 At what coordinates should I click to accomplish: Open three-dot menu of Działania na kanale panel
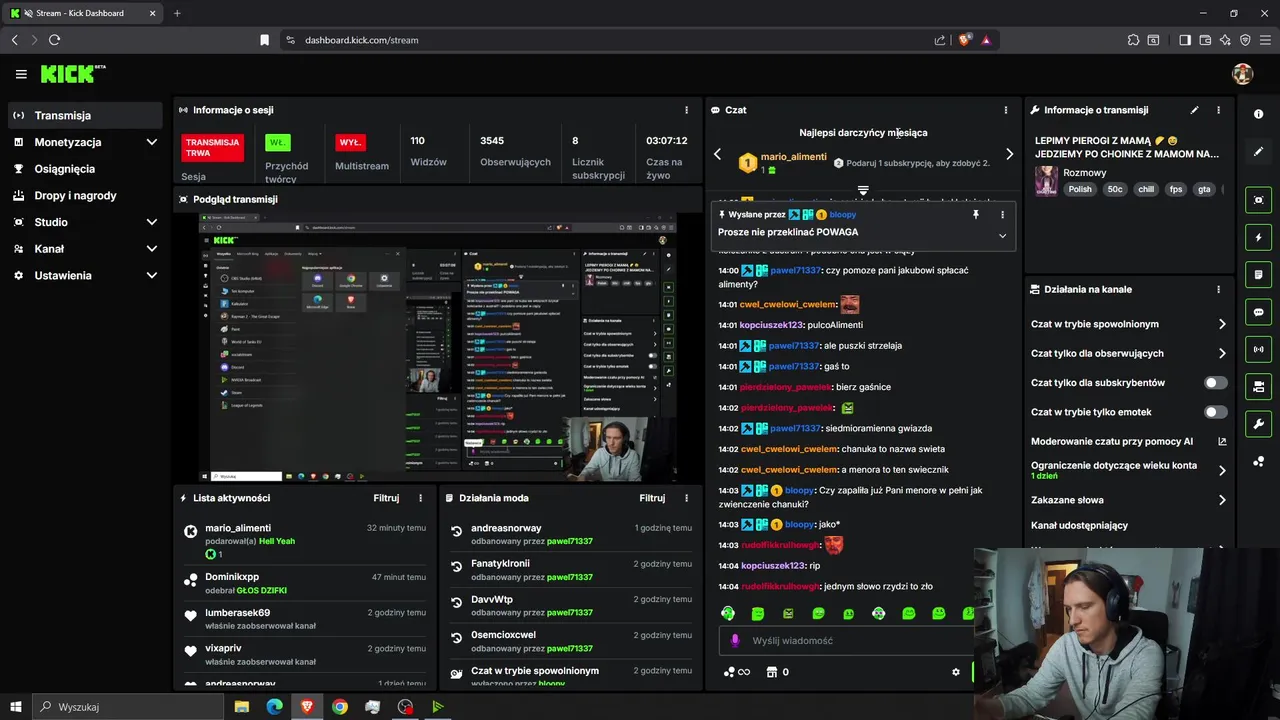(x=1218, y=289)
